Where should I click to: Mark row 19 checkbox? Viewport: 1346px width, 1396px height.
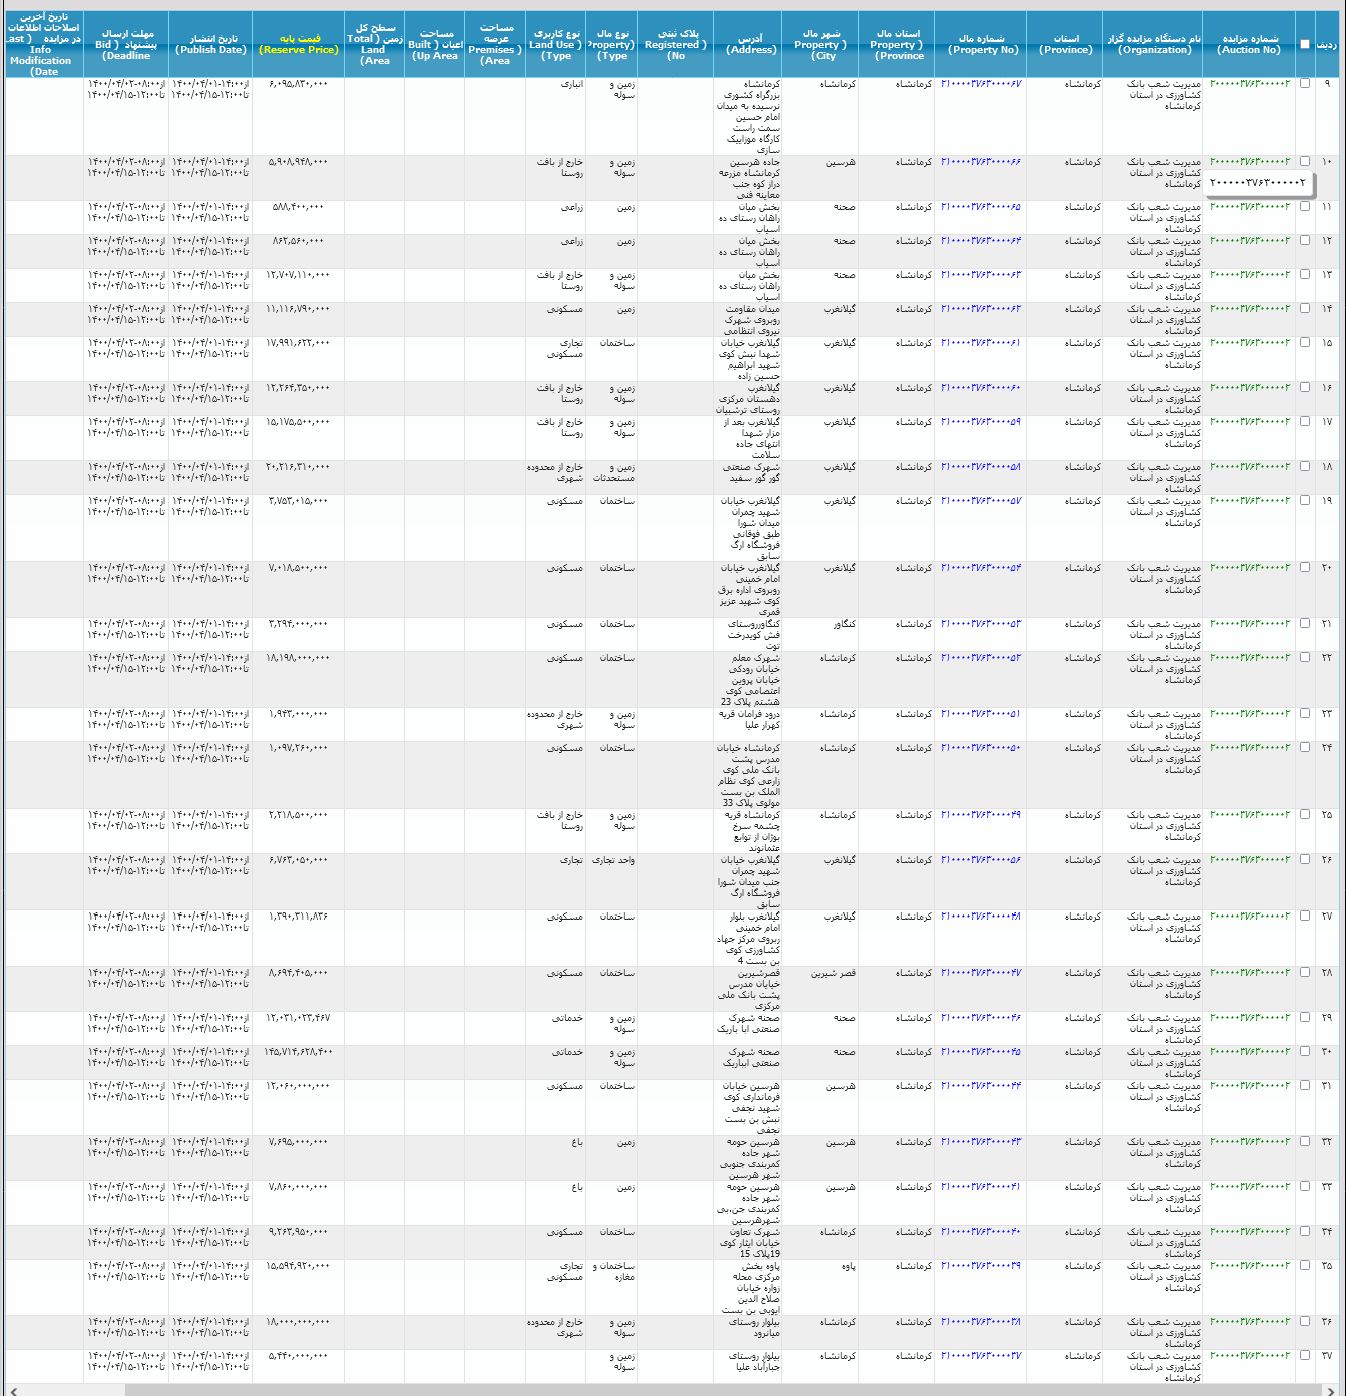(x=1304, y=501)
